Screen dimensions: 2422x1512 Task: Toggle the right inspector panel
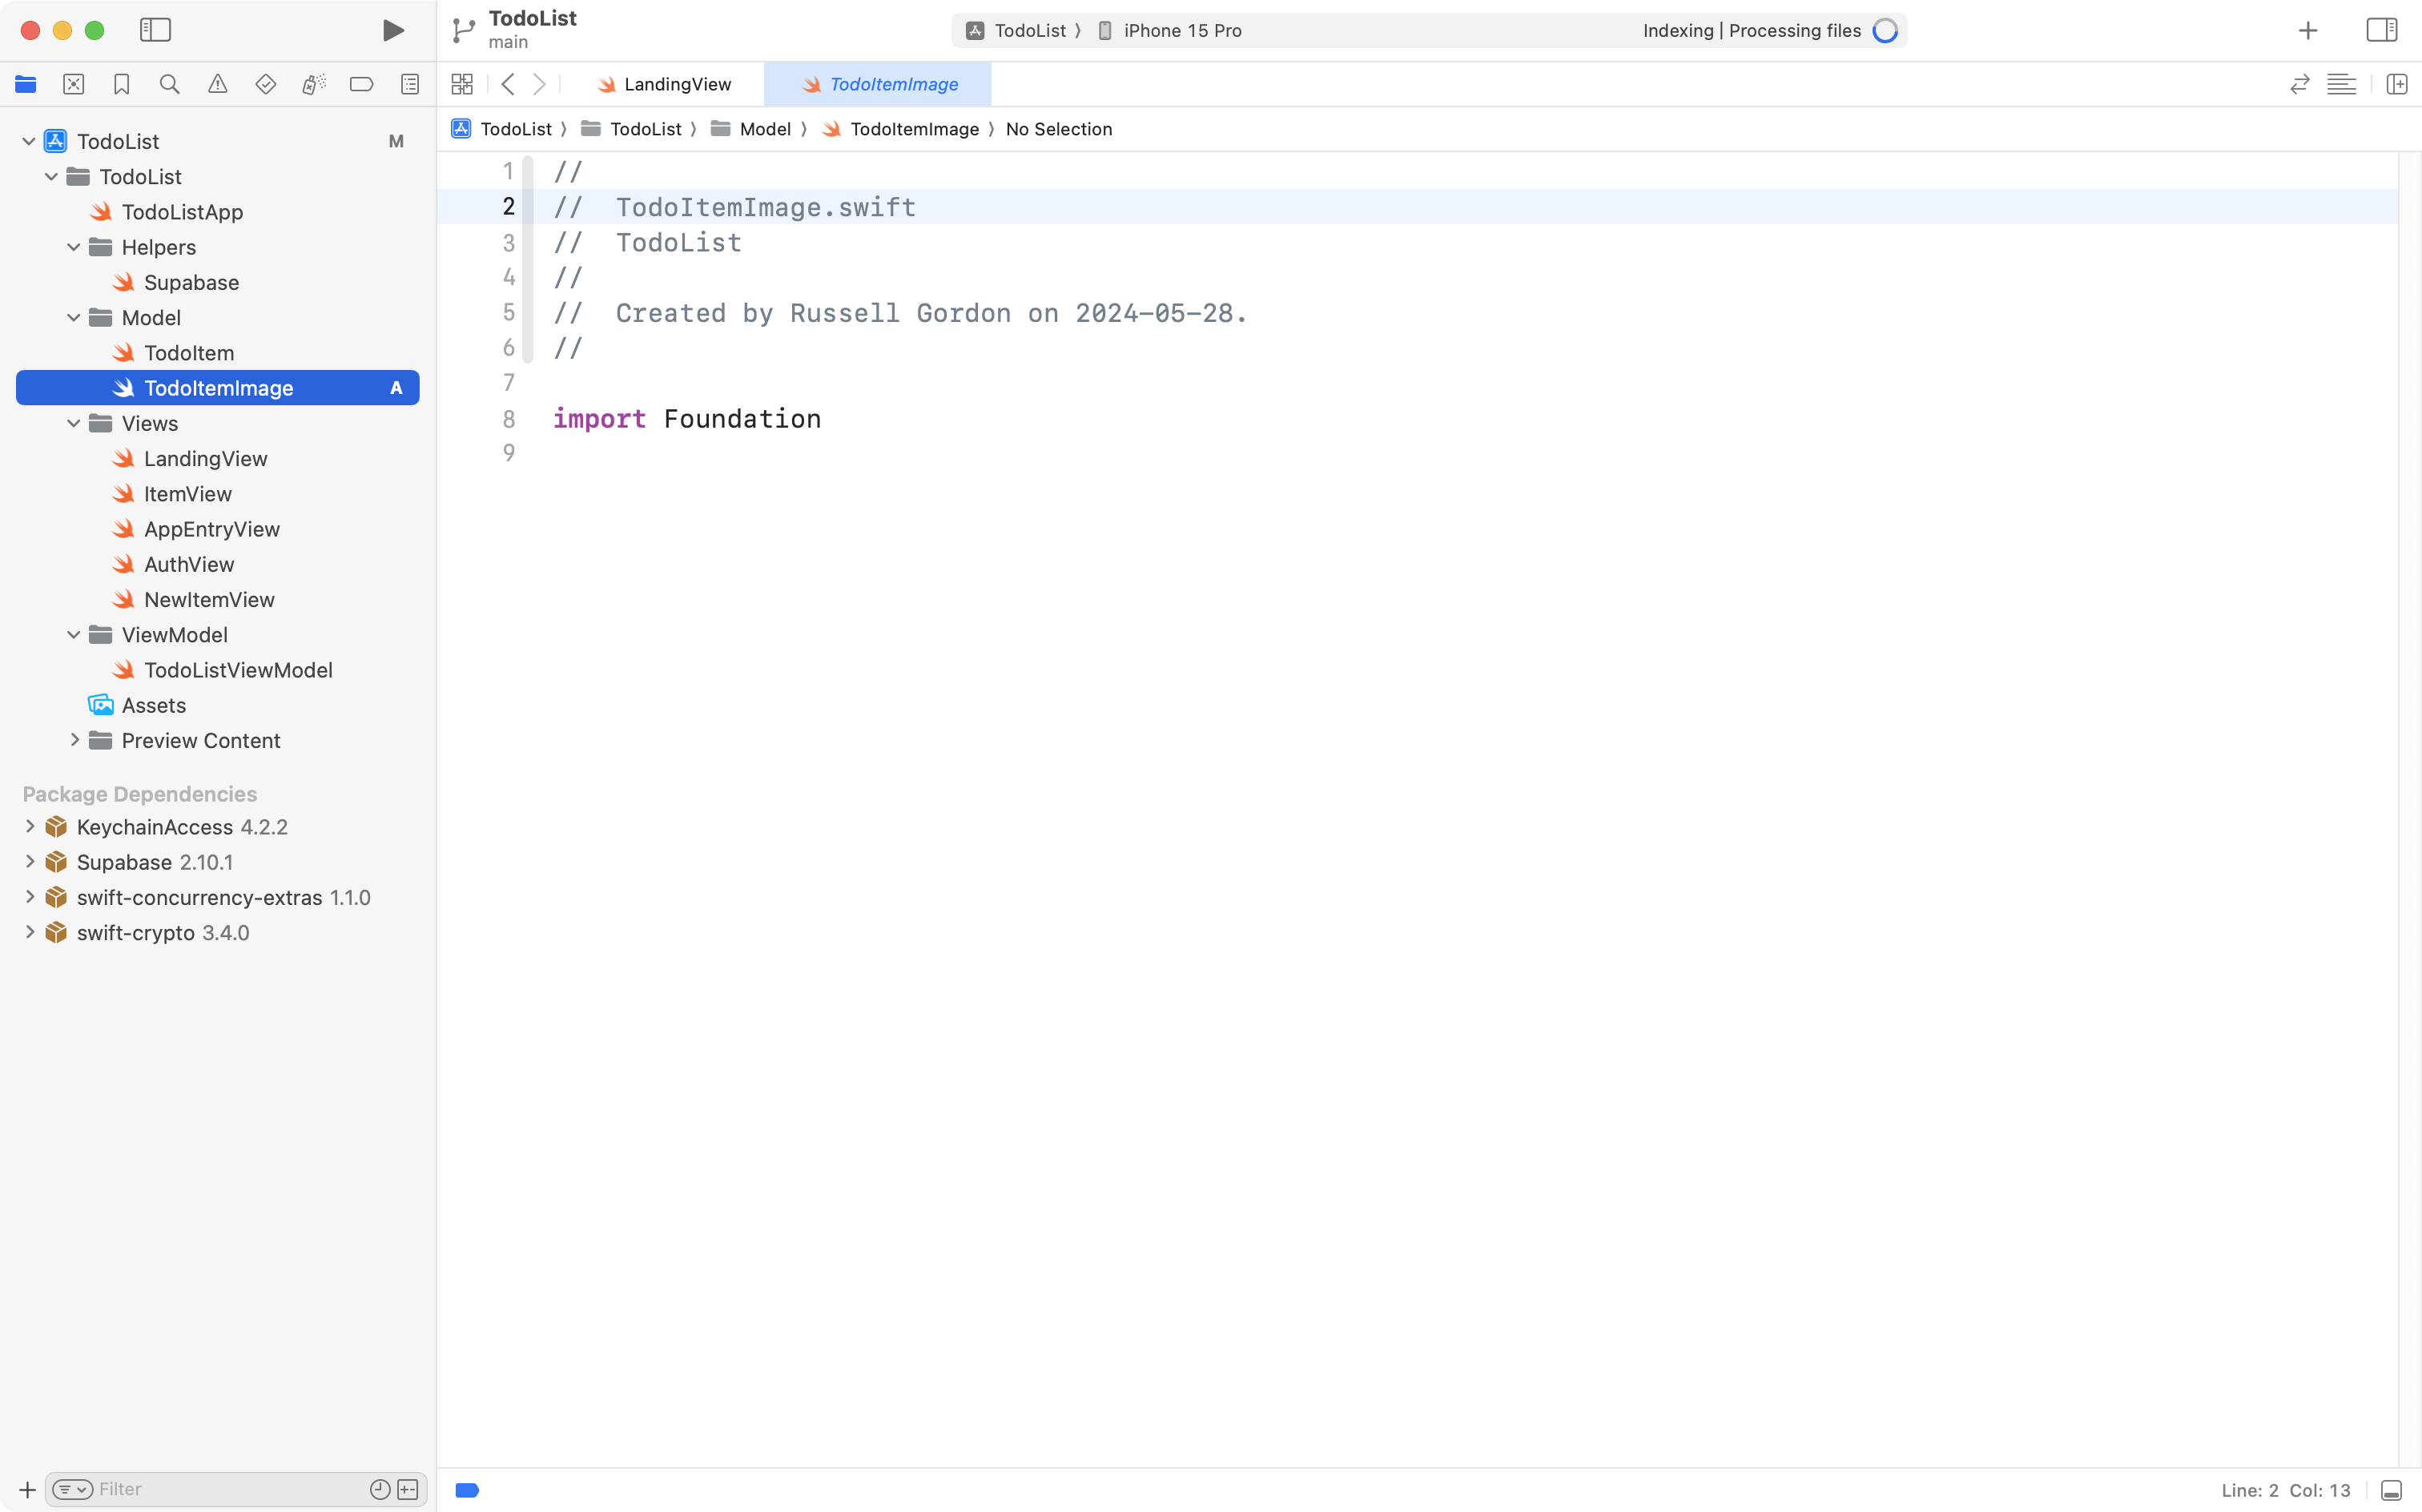coord(2381,30)
